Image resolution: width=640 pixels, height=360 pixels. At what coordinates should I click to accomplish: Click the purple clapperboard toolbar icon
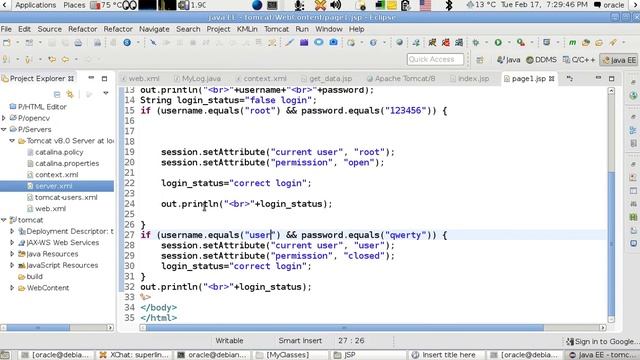pos(304,42)
